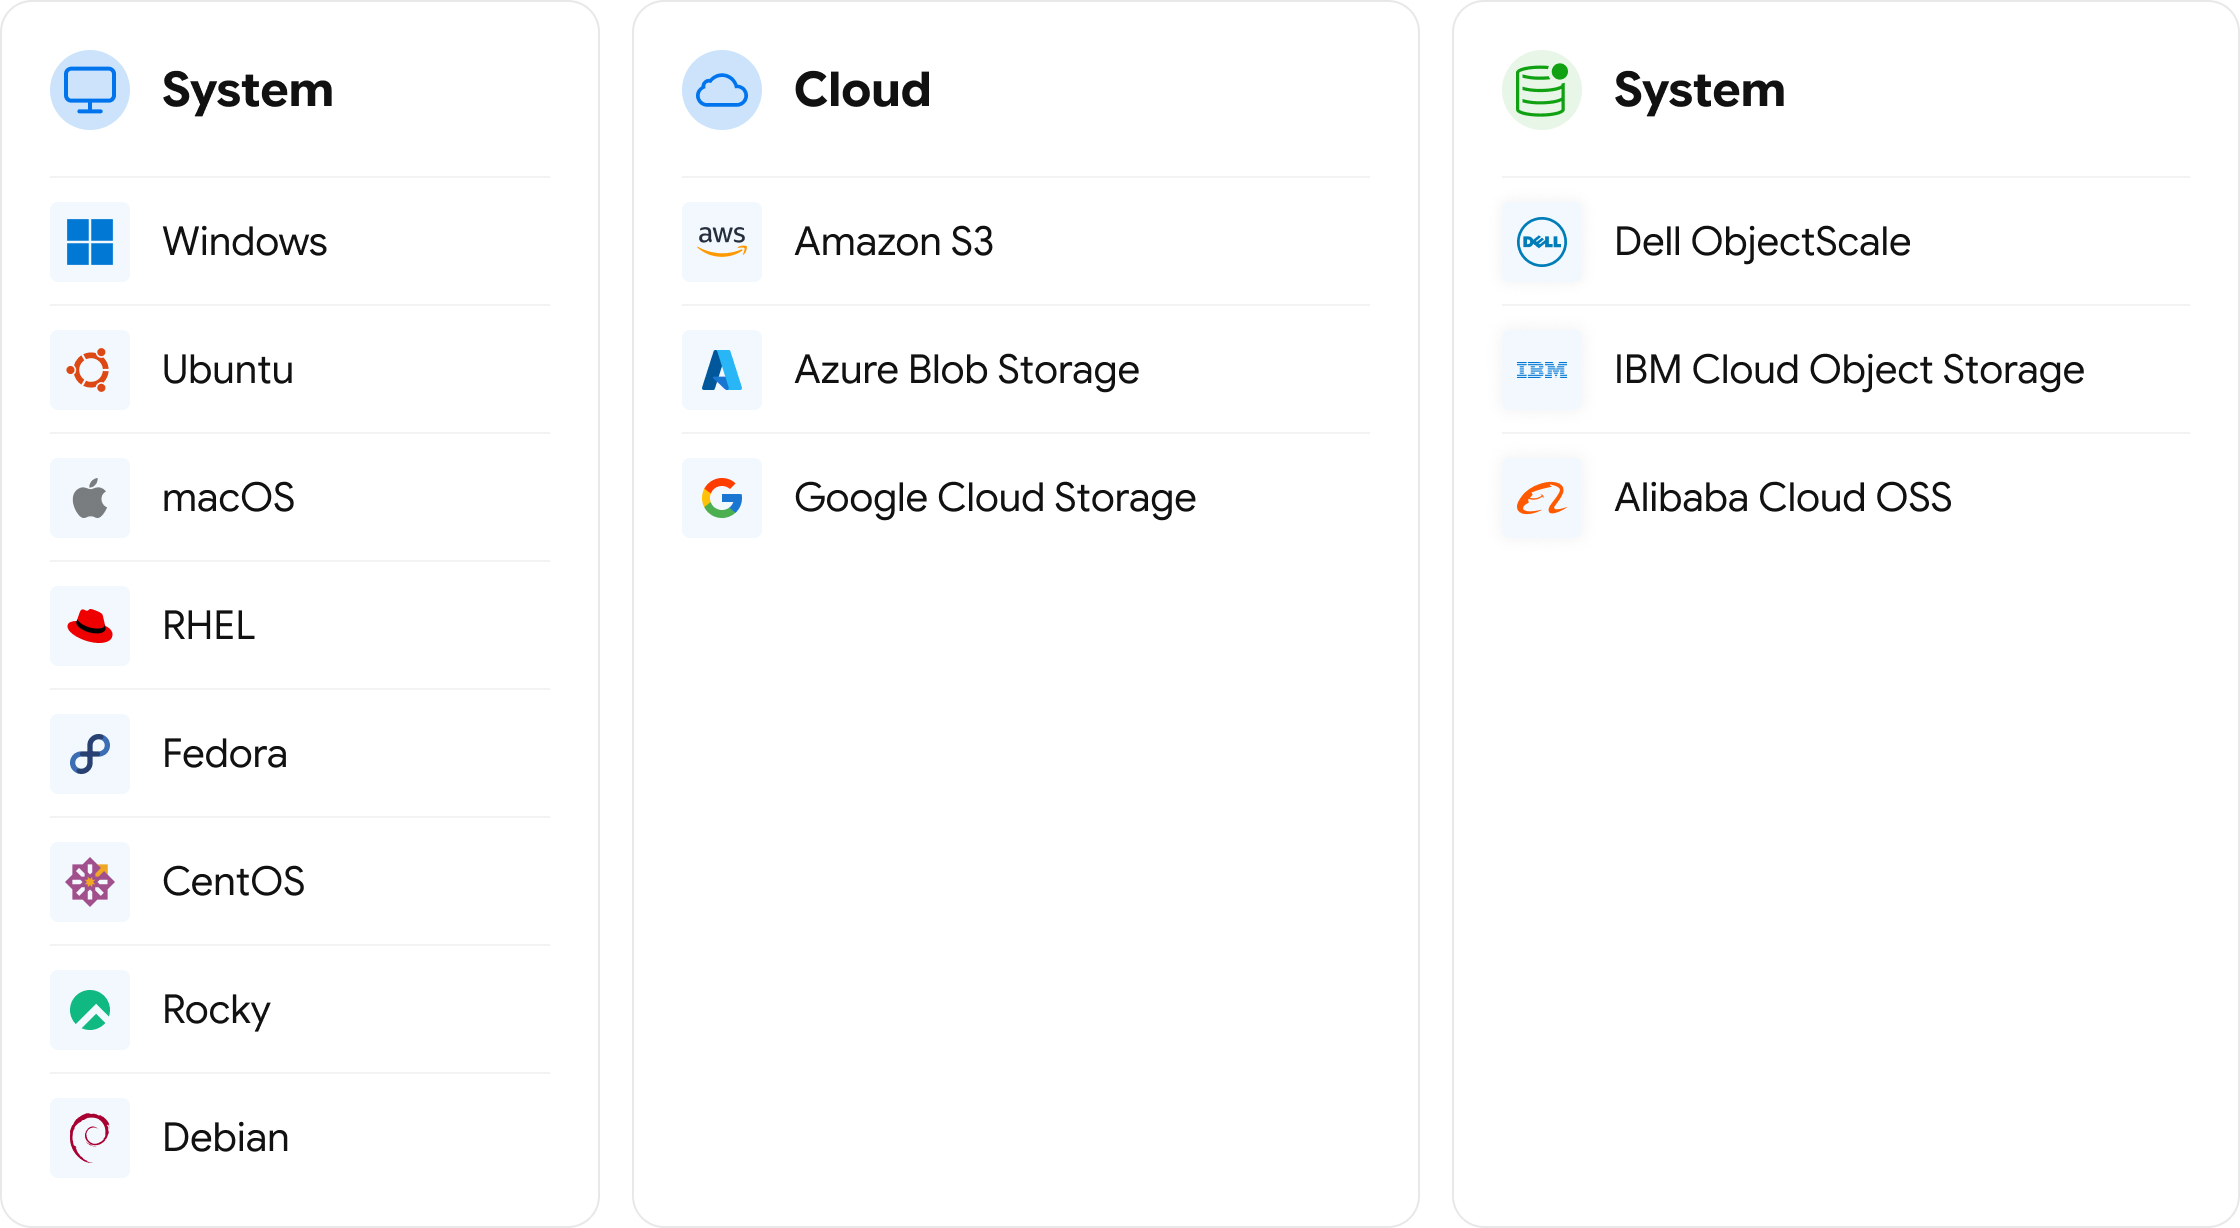
Task: Click the System heading beside database icon
Action: pos(1700,91)
